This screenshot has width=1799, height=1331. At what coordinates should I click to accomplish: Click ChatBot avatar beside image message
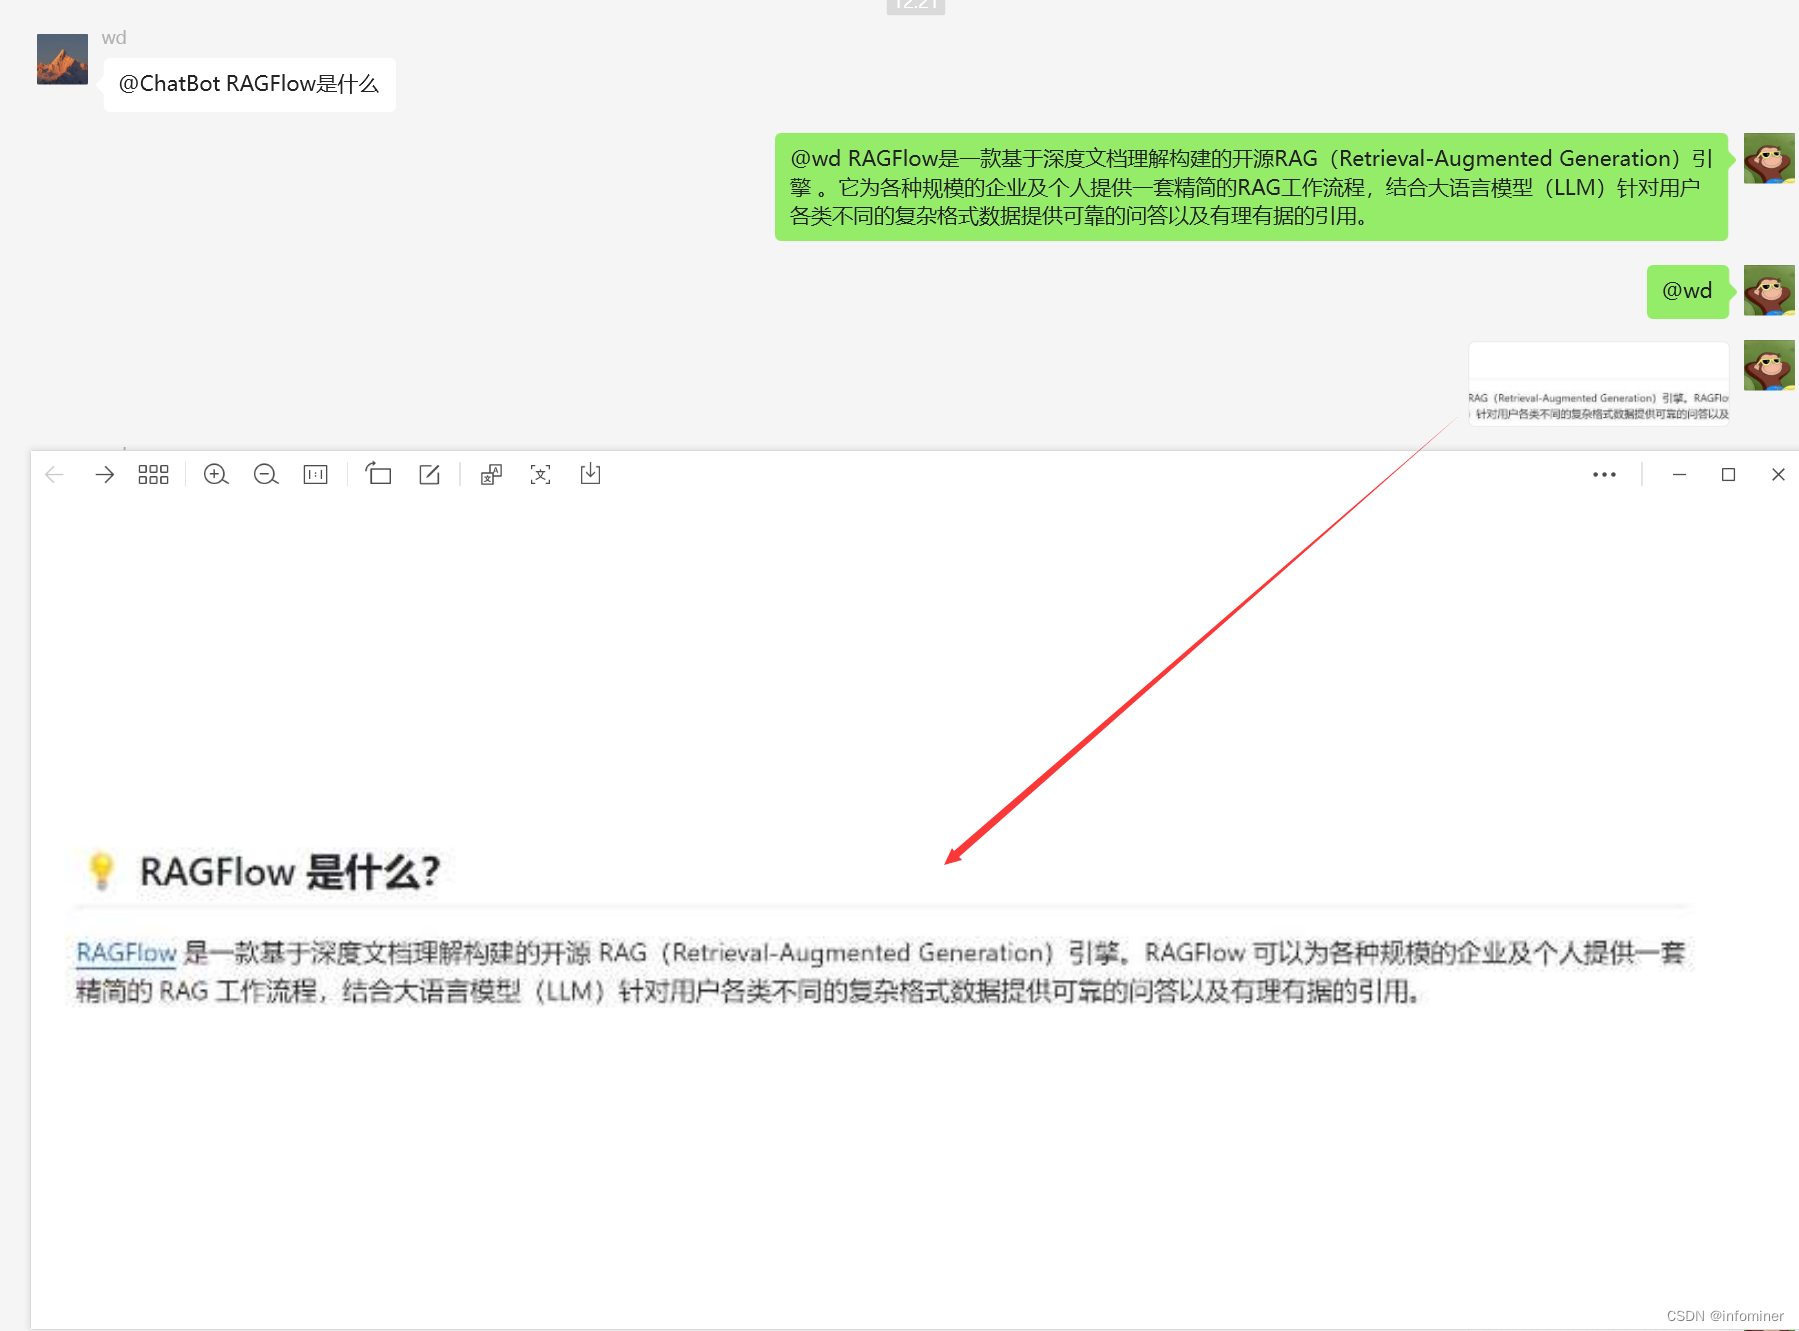[x=1769, y=365]
